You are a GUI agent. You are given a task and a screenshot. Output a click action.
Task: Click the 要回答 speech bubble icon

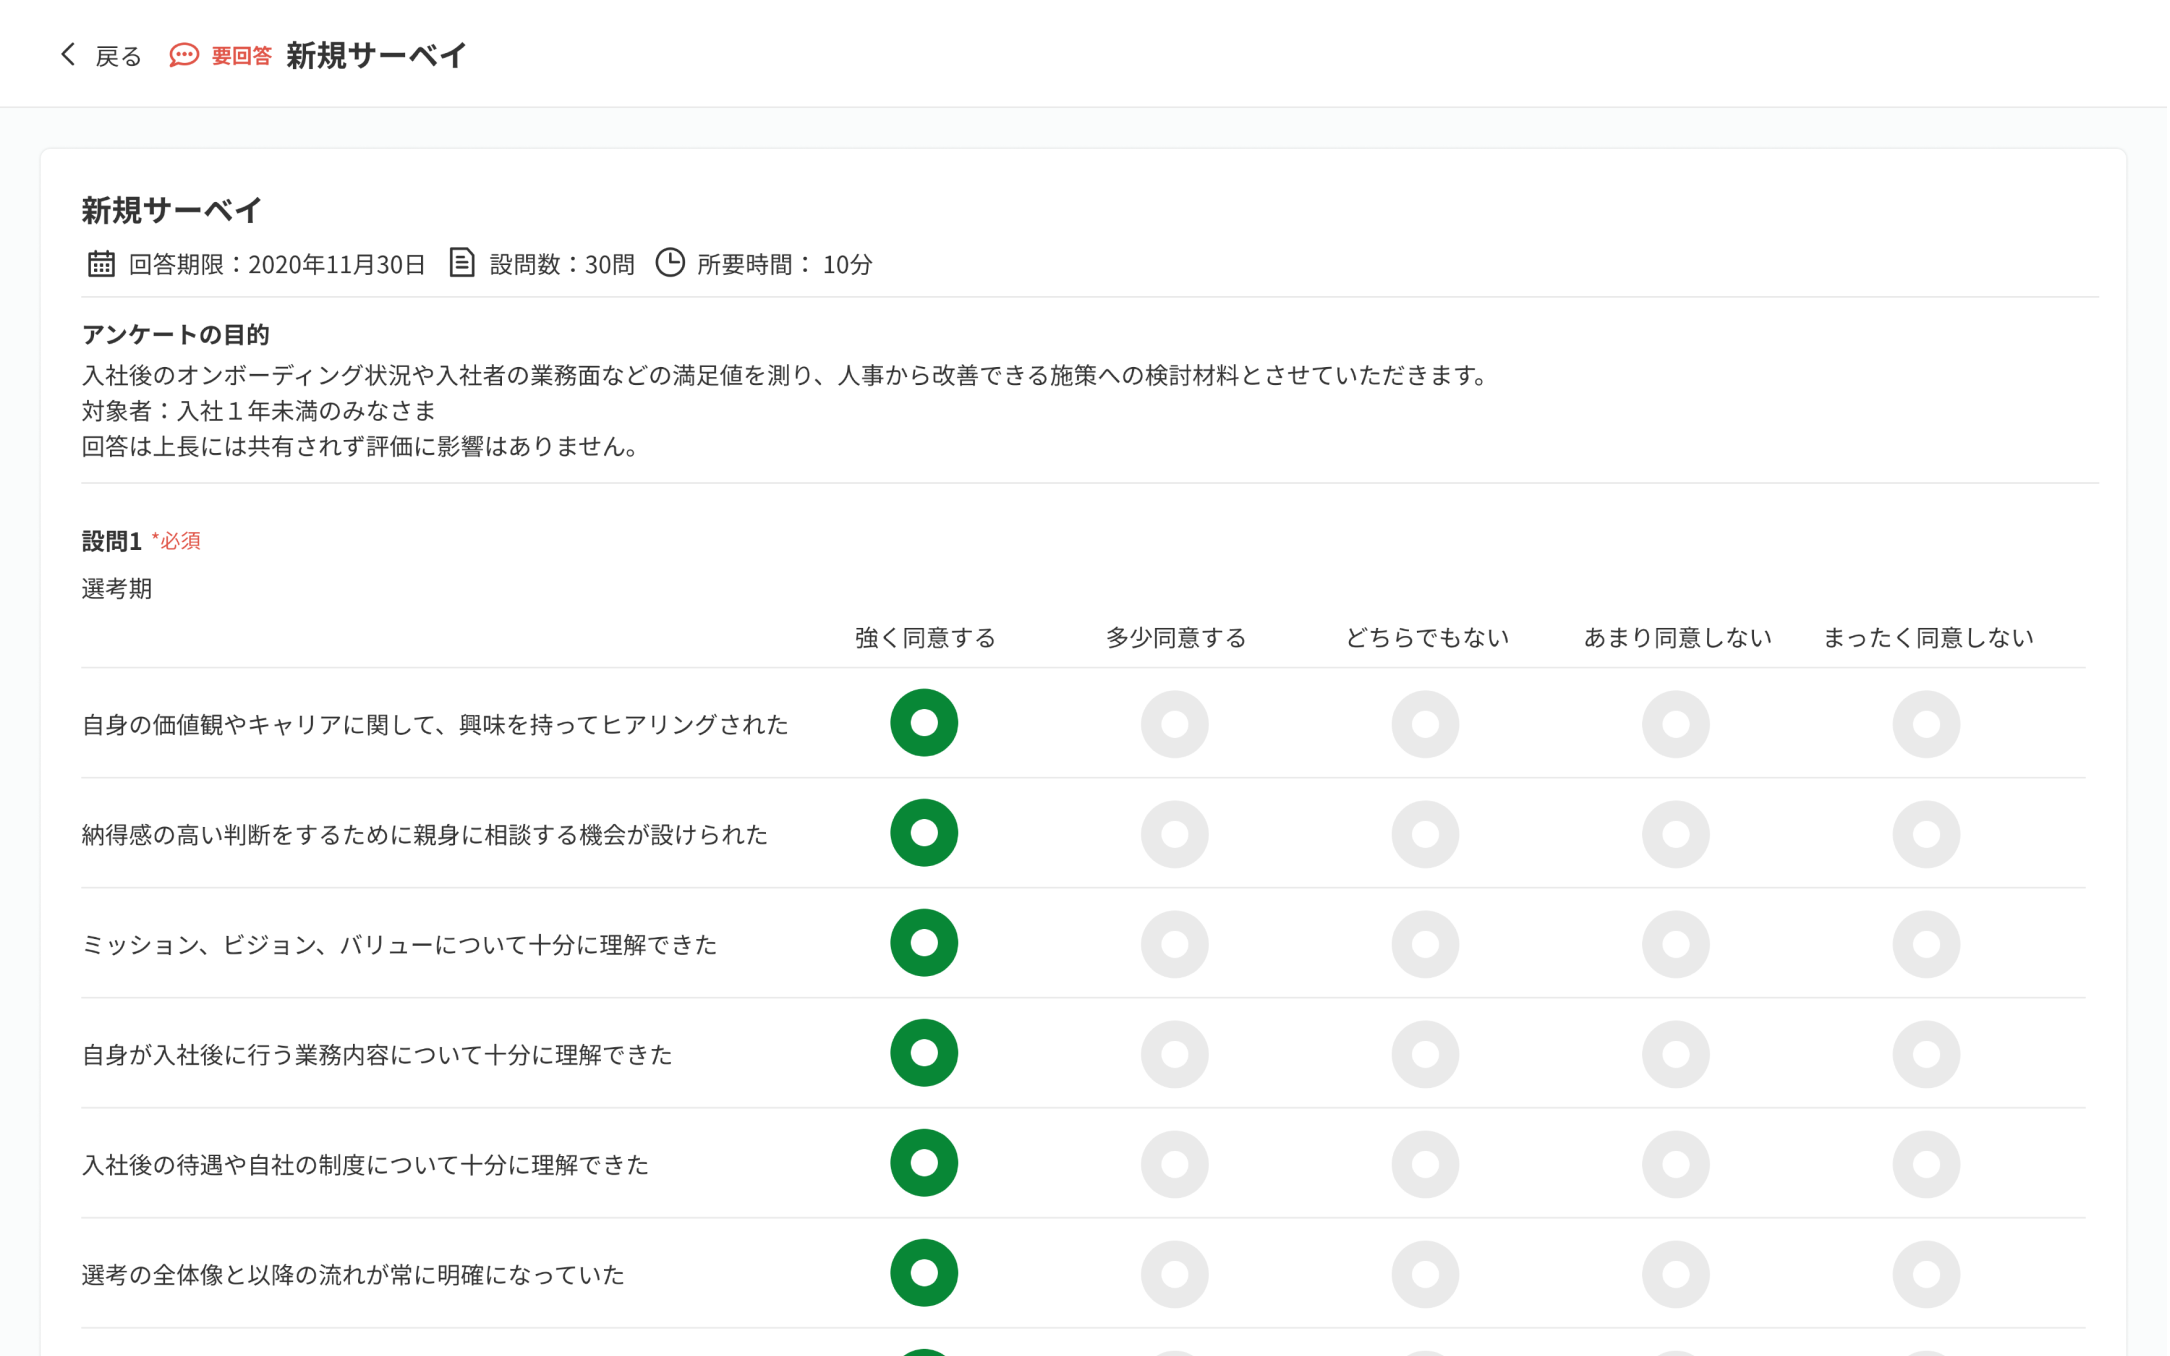(x=184, y=55)
